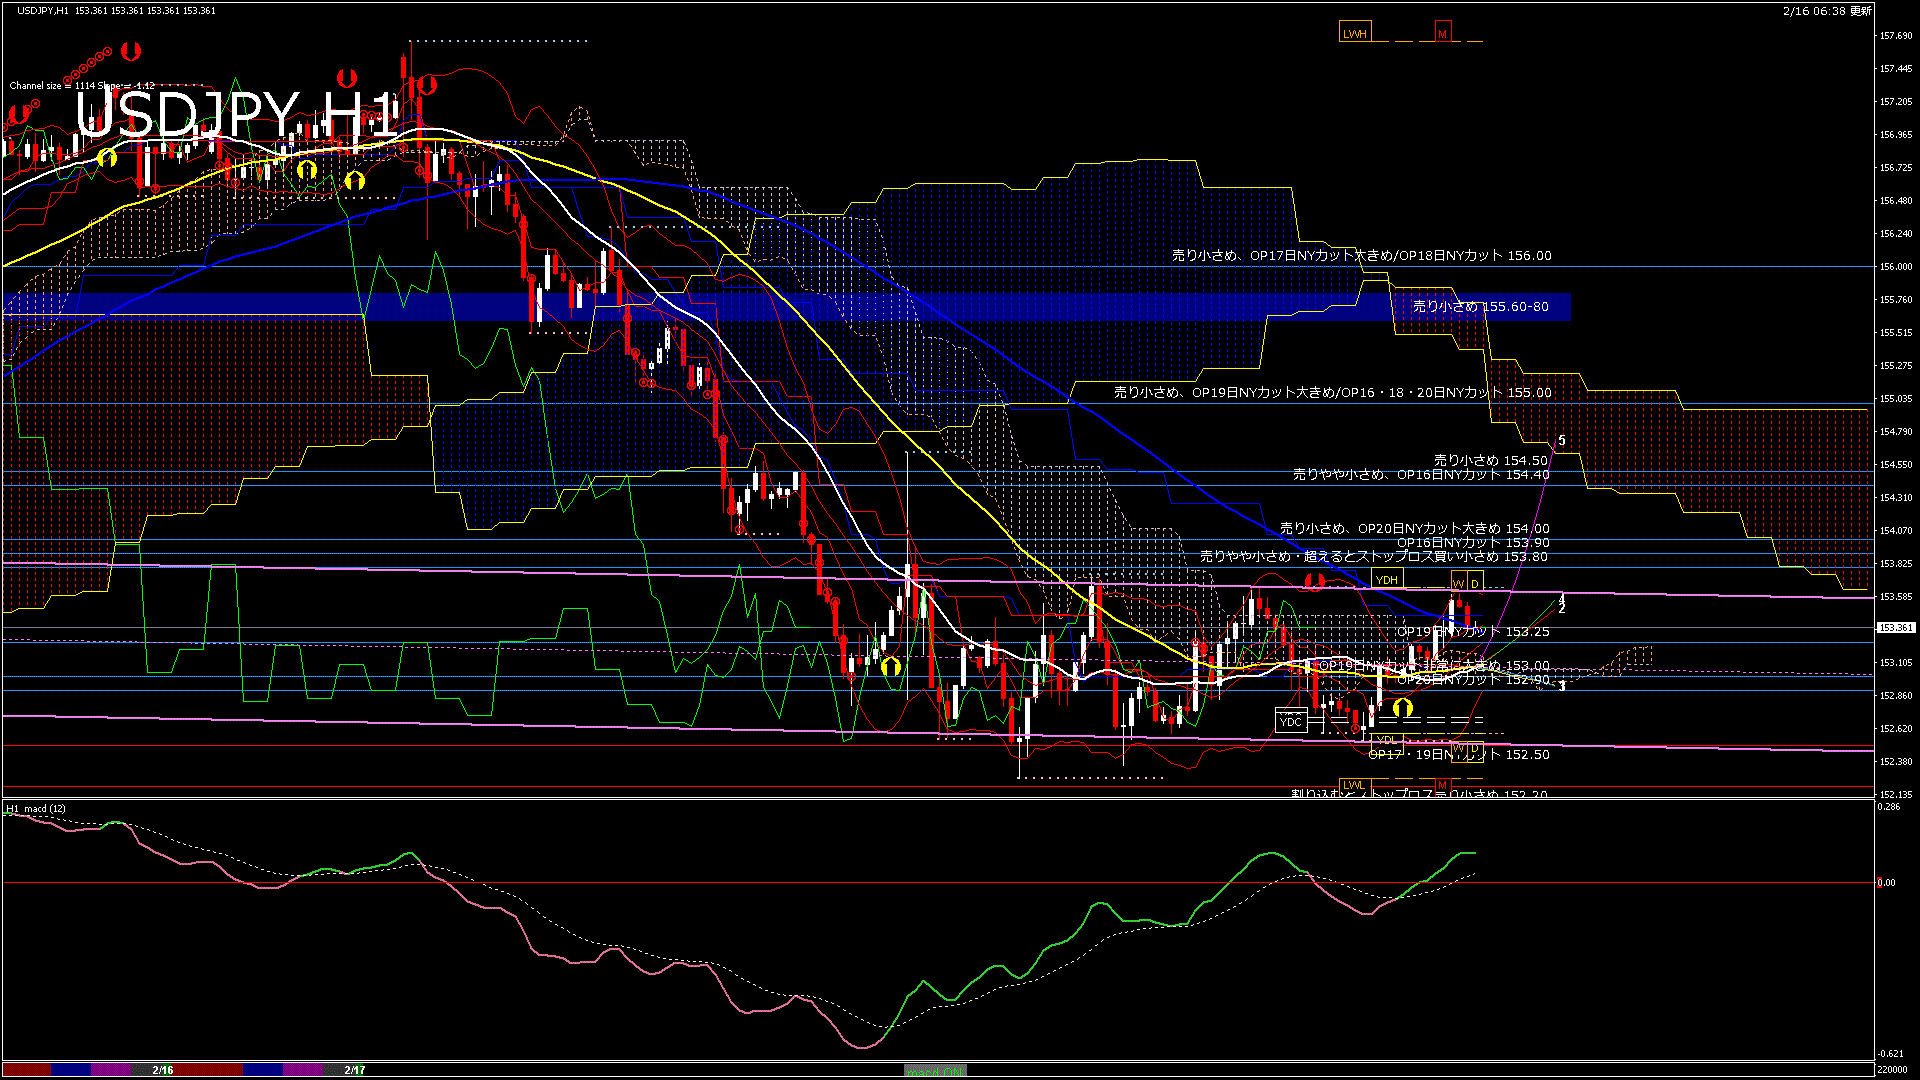This screenshot has width=1920, height=1080.
Task: Click the yellow YDH marker box
Action: (x=1387, y=580)
